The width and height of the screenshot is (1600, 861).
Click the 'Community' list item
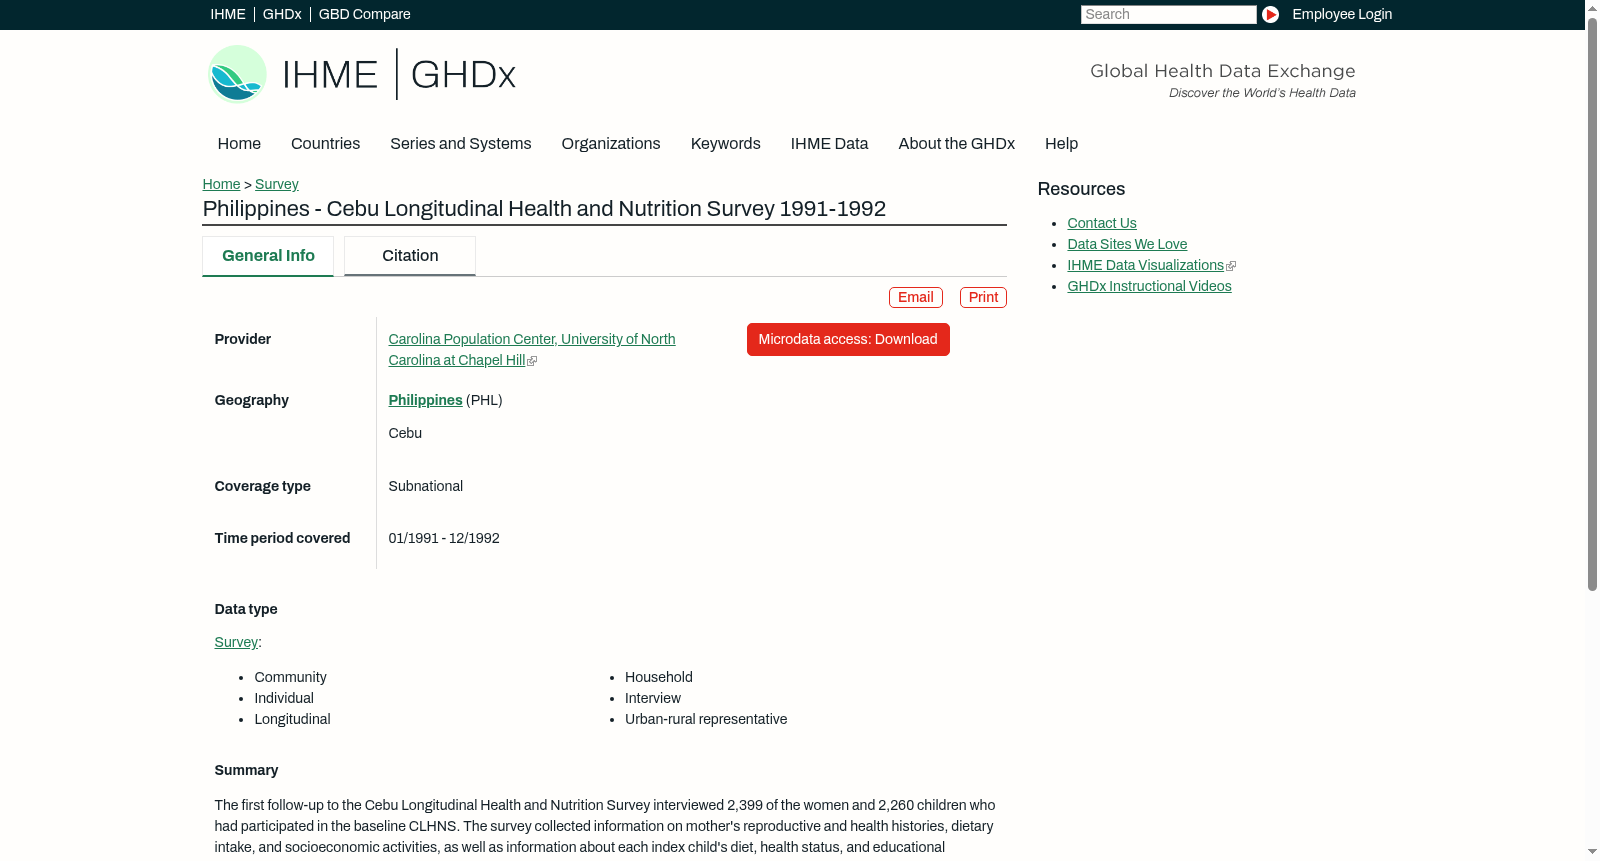pyautogui.click(x=291, y=678)
